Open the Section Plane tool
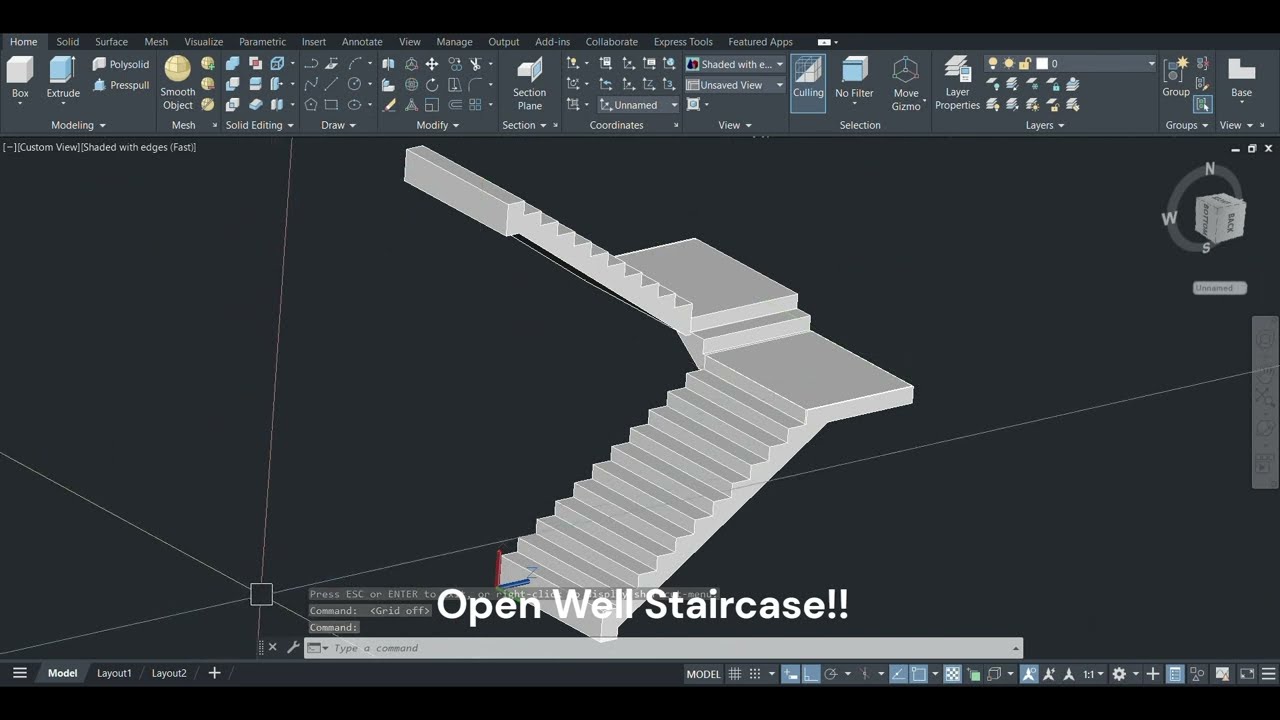The height and width of the screenshot is (720, 1280). pyautogui.click(x=529, y=83)
